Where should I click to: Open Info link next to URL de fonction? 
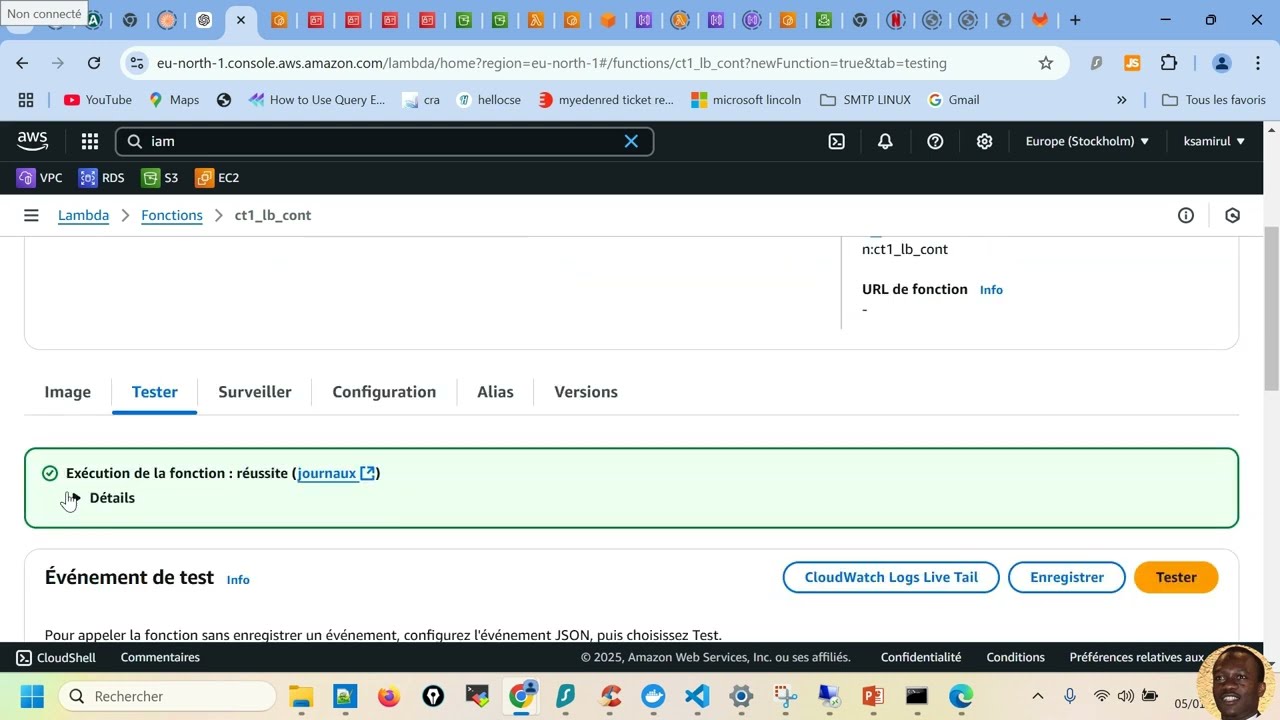click(x=991, y=290)
